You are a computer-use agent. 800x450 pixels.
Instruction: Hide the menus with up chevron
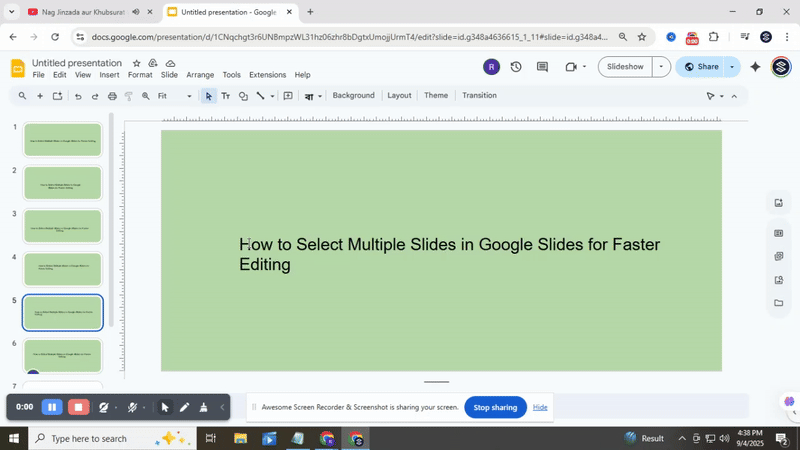point(734,96)
